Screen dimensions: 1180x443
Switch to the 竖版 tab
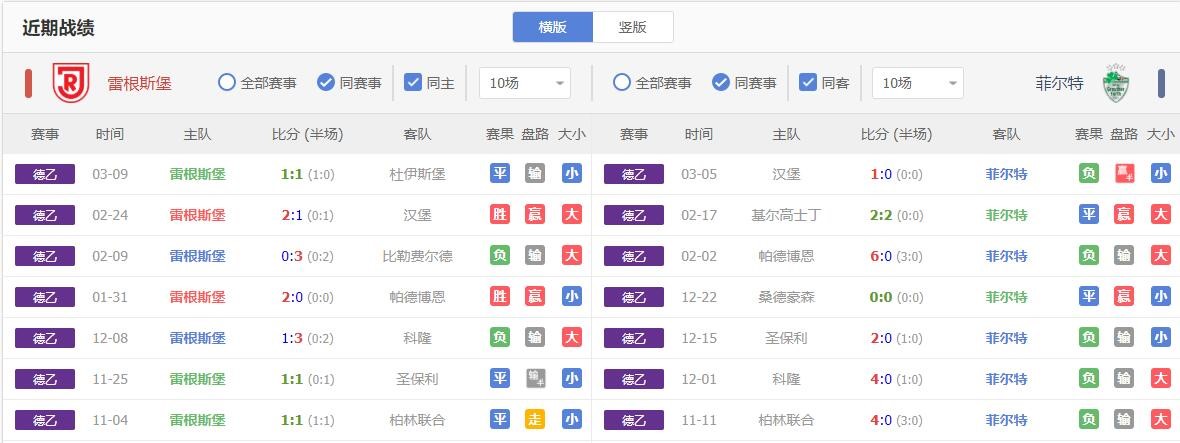tap(632, 27)
